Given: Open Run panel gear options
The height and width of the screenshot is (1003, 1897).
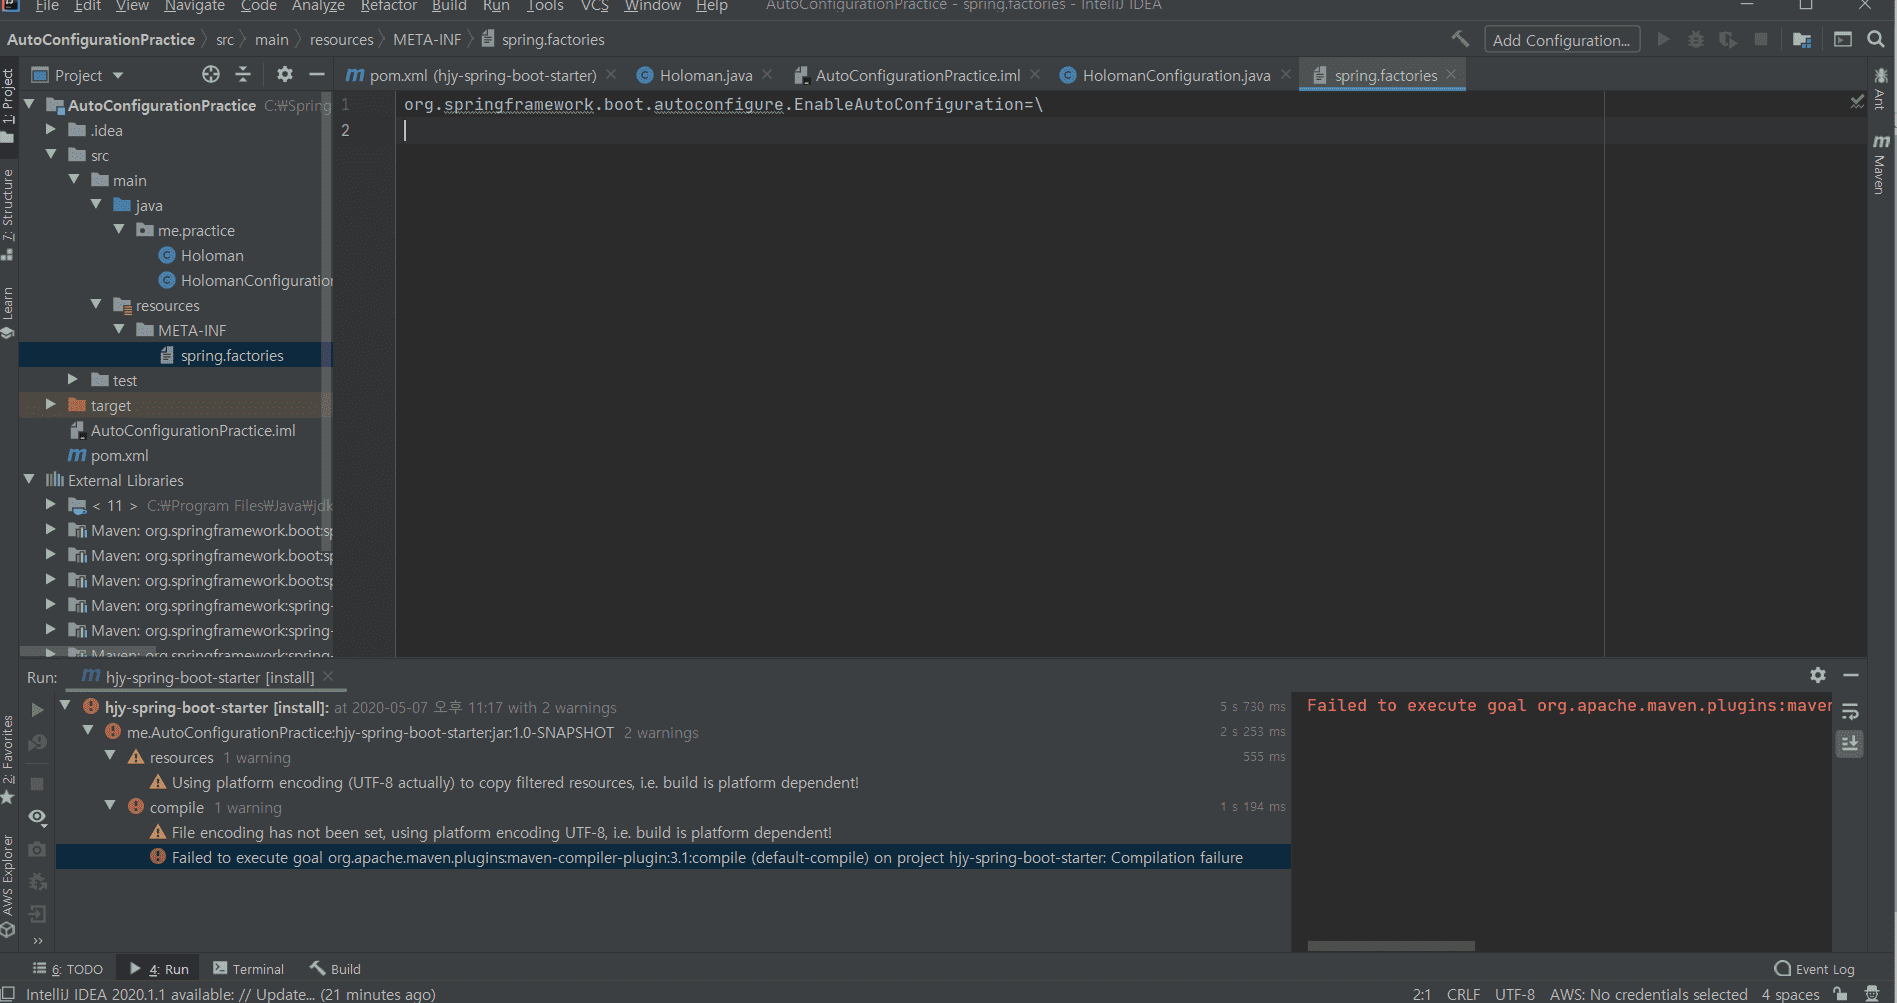Looking at the screenshot, I should click(x=1818, y=675).
